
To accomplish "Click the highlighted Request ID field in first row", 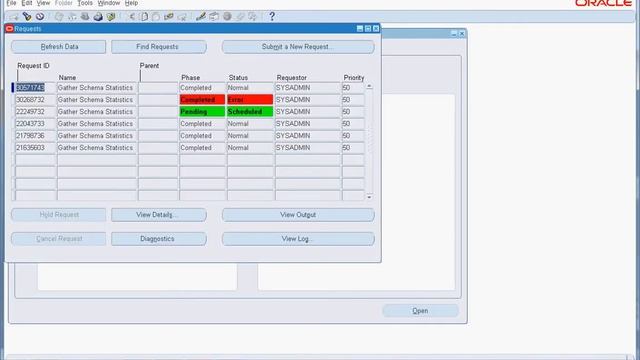I will coord(35,88).
